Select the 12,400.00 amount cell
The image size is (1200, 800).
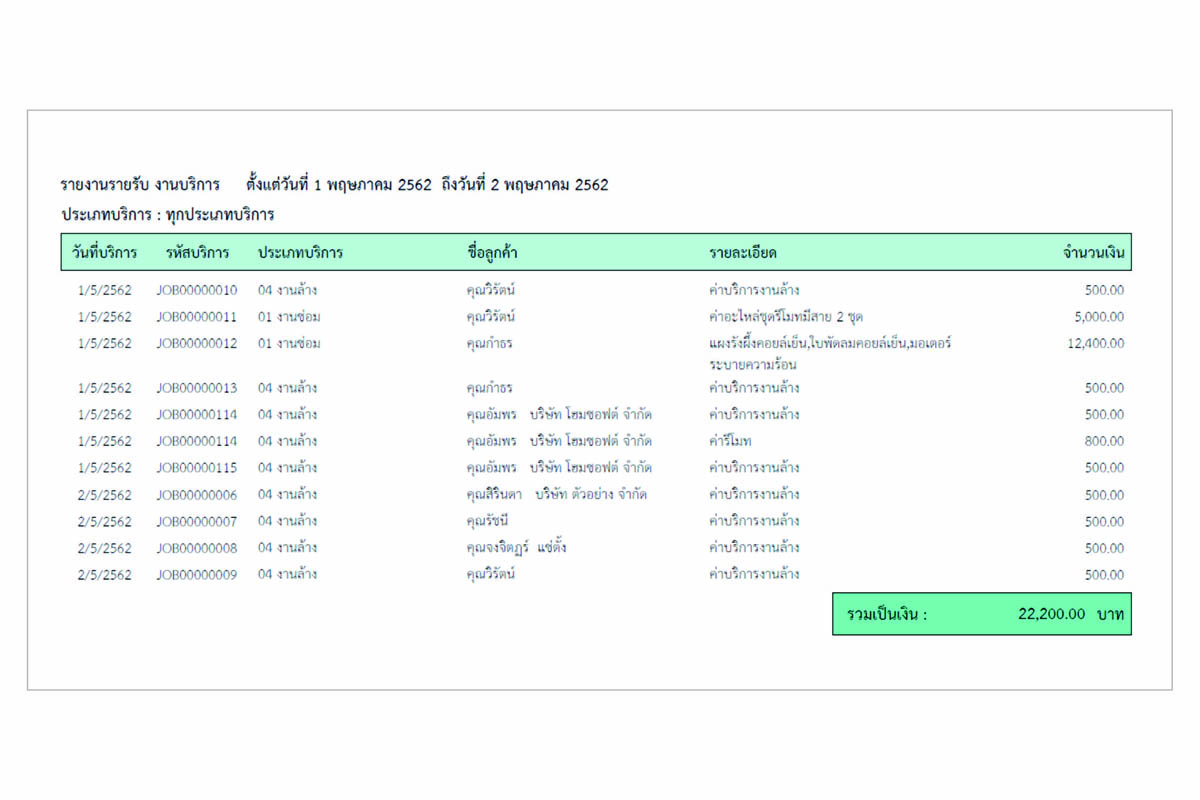(1096, 344)
